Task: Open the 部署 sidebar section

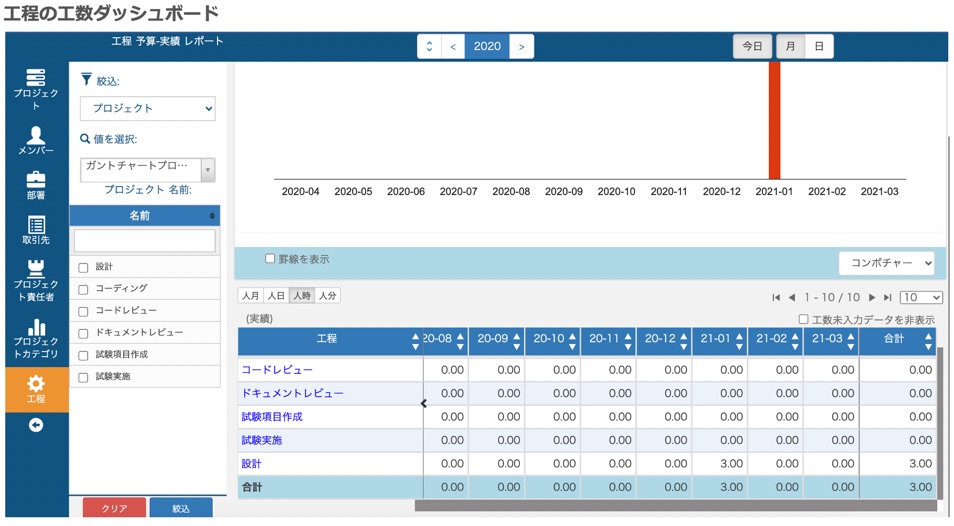Action: click(36, 185)
